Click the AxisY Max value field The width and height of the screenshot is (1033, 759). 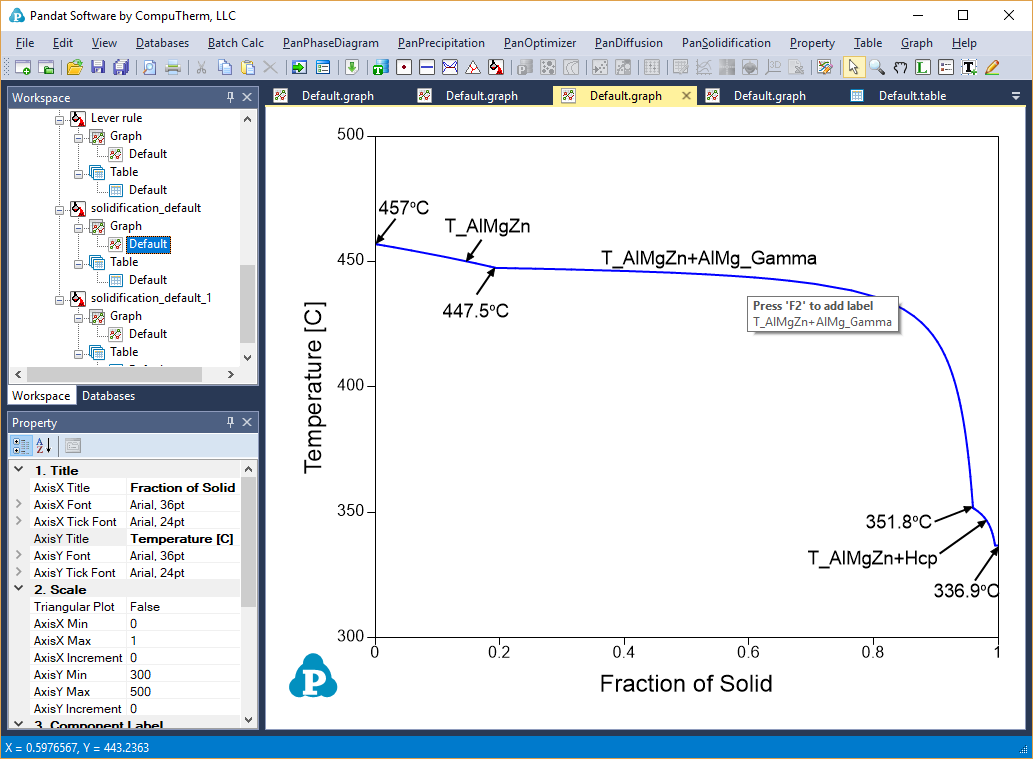pyautogui.click(x=185, y=692)
